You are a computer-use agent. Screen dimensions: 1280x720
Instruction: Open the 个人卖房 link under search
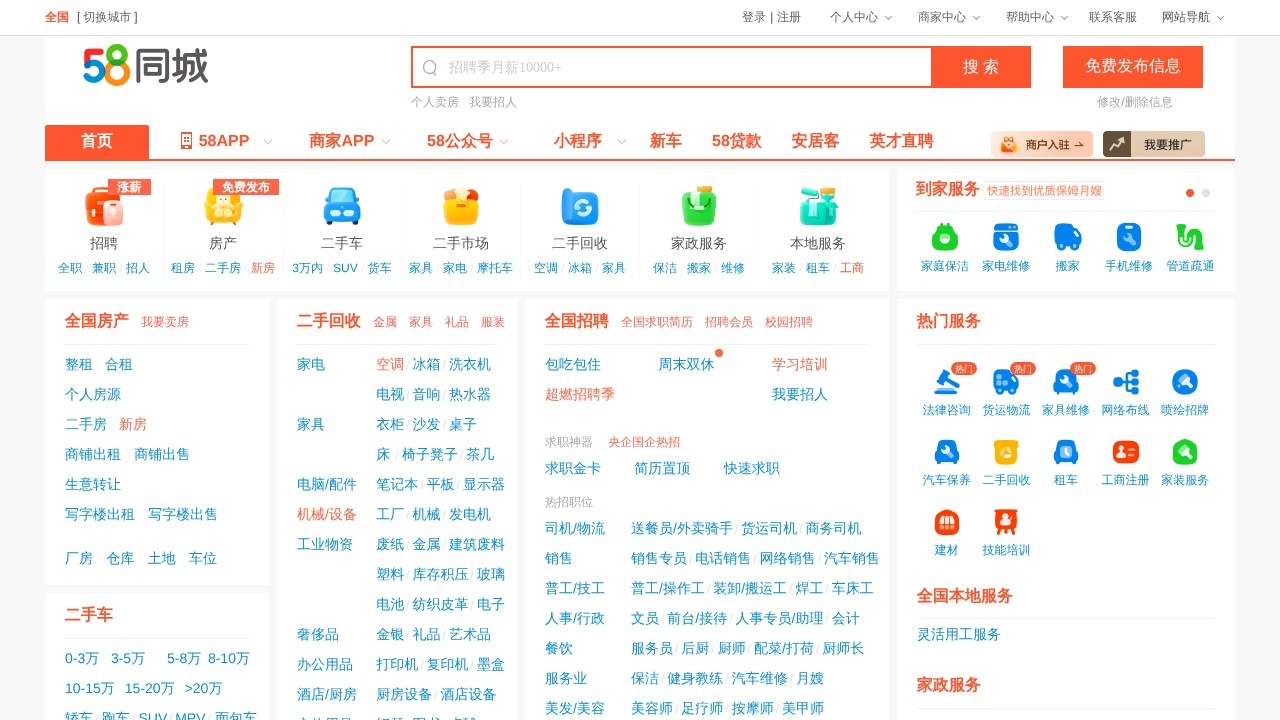435,102
